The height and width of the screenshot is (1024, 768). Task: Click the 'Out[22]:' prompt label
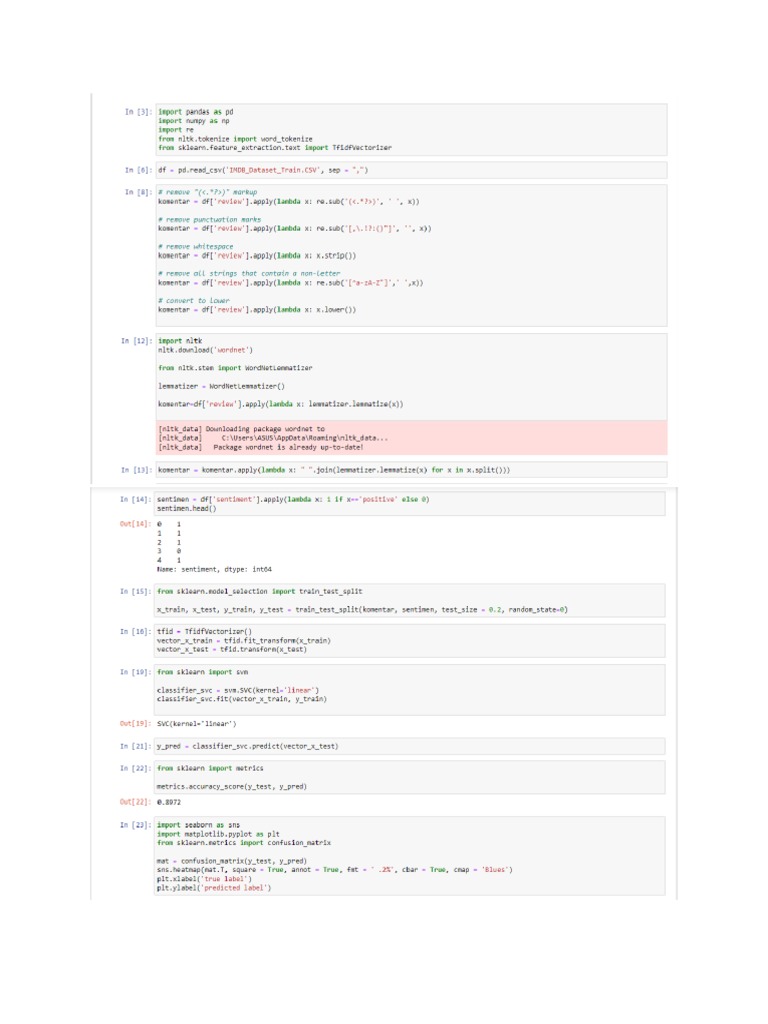(x=135, y=802)
